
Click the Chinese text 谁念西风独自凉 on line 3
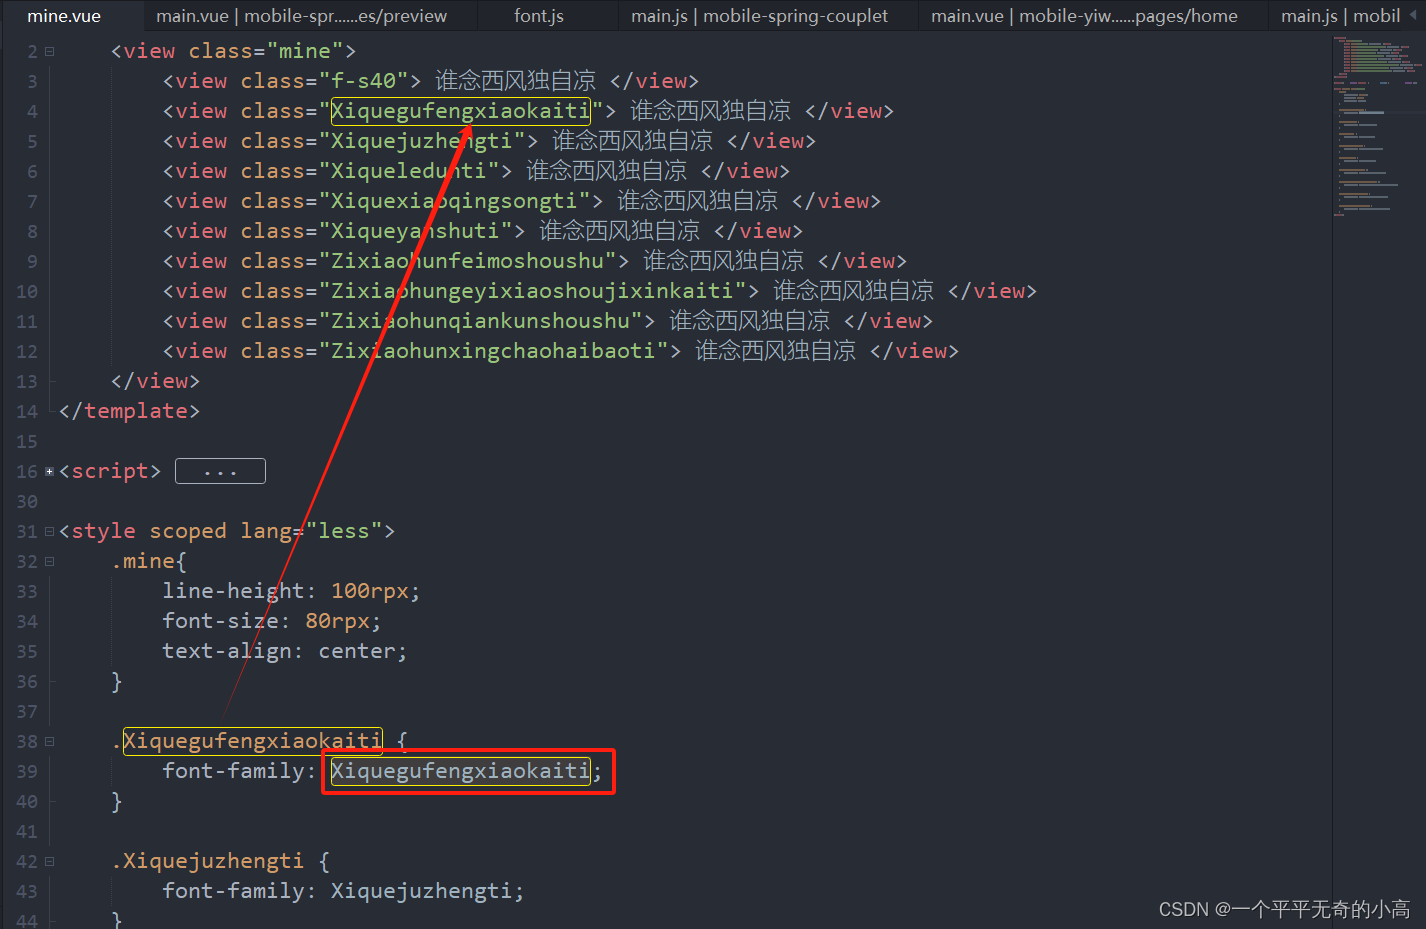(x=516, y=81)
